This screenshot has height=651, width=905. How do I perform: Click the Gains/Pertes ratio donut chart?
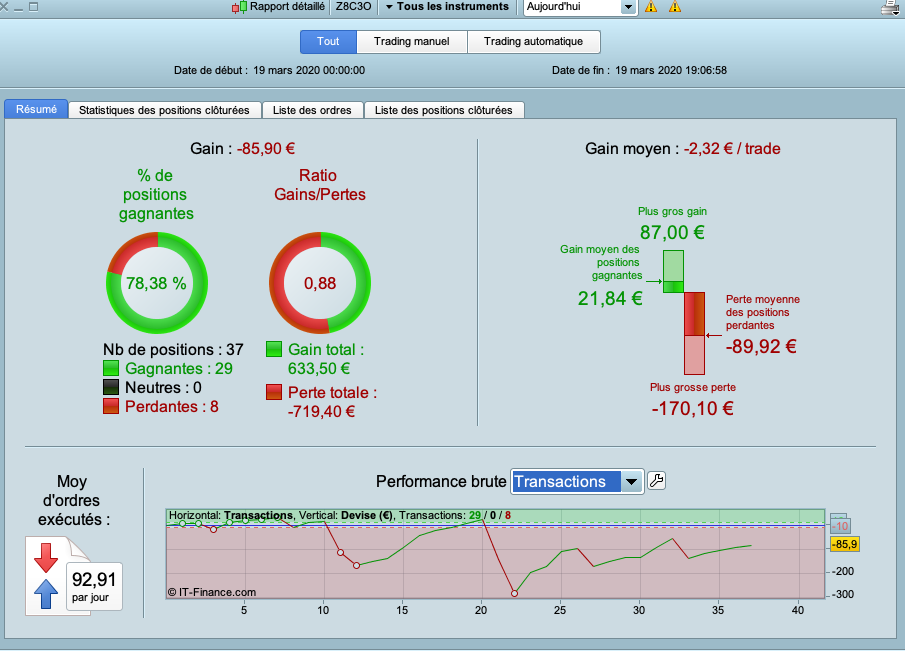pyautogui.click(x=320, y=283)
